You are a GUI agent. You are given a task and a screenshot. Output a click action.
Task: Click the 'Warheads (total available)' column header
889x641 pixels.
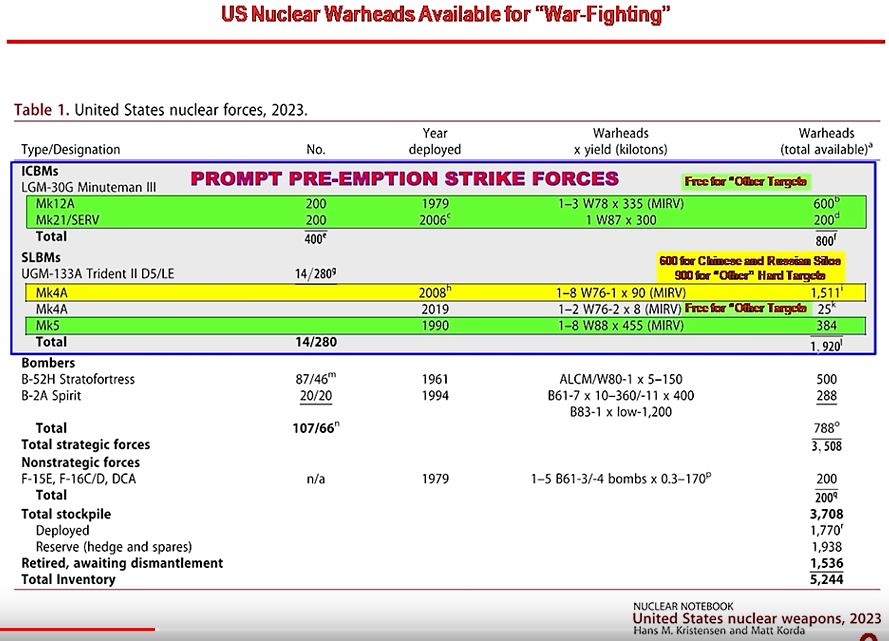pyautogui.click(x=826, y=141)
